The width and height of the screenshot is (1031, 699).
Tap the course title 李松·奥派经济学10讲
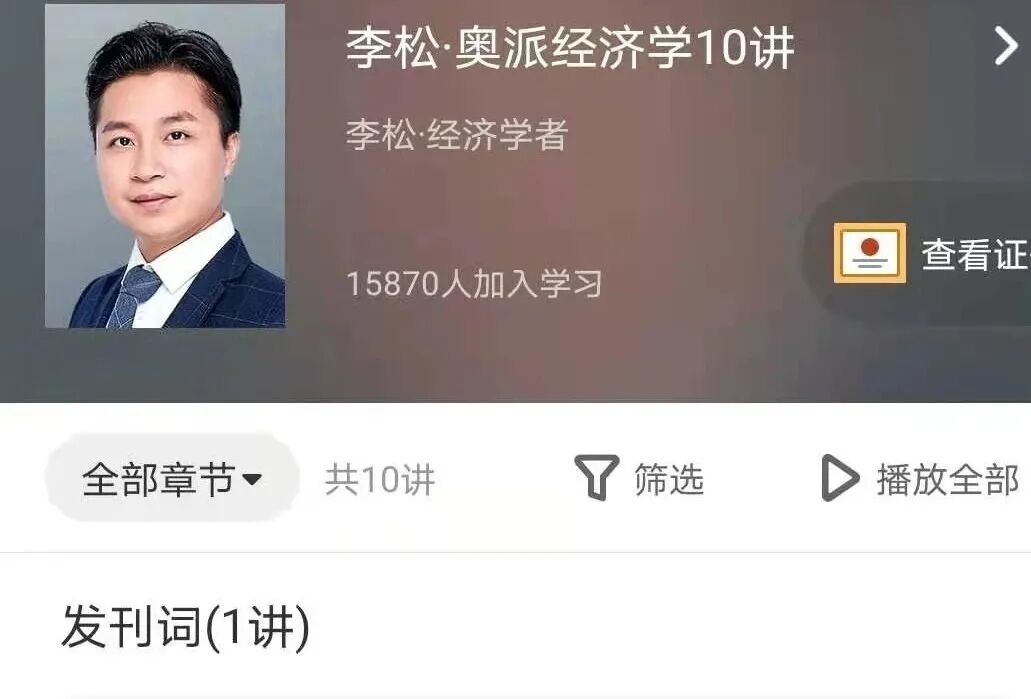pos(570,48)
